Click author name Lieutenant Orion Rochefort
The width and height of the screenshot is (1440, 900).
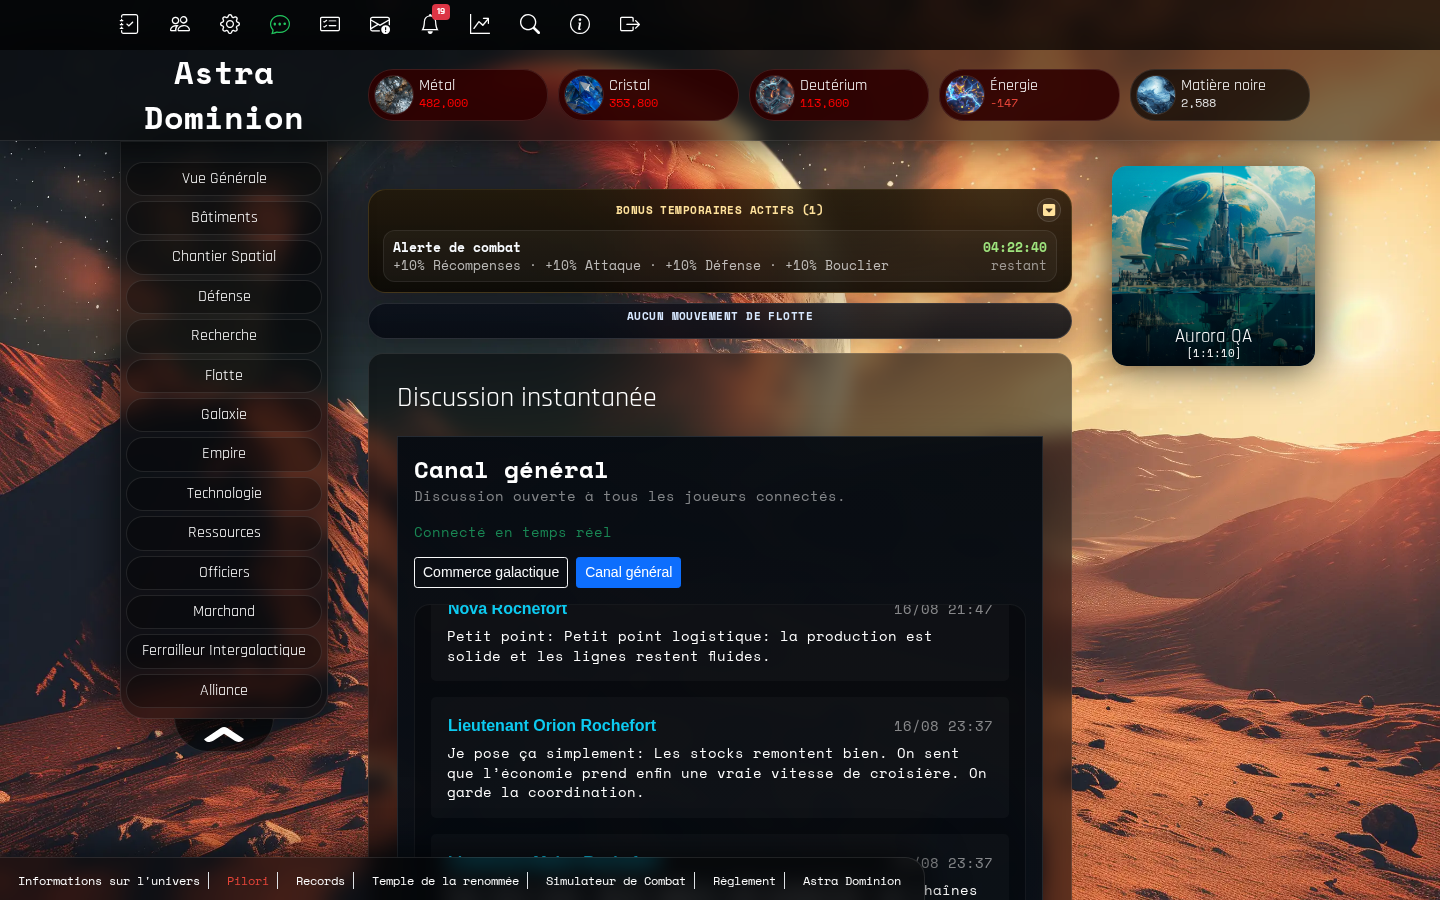552,726
